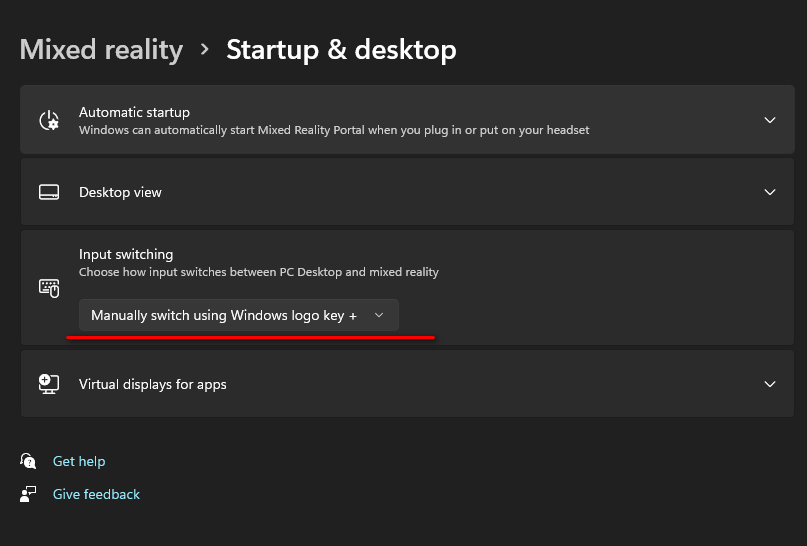Click the breadcrumb separator chevron

(205, 49)
